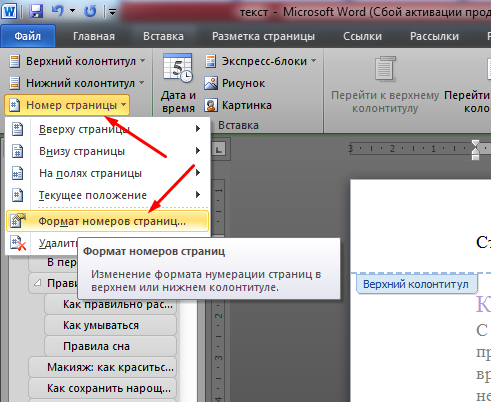491x402 pixels.
Task: Expand the Экспресс-блоки dropdown arrow
Action: [313, 61]
